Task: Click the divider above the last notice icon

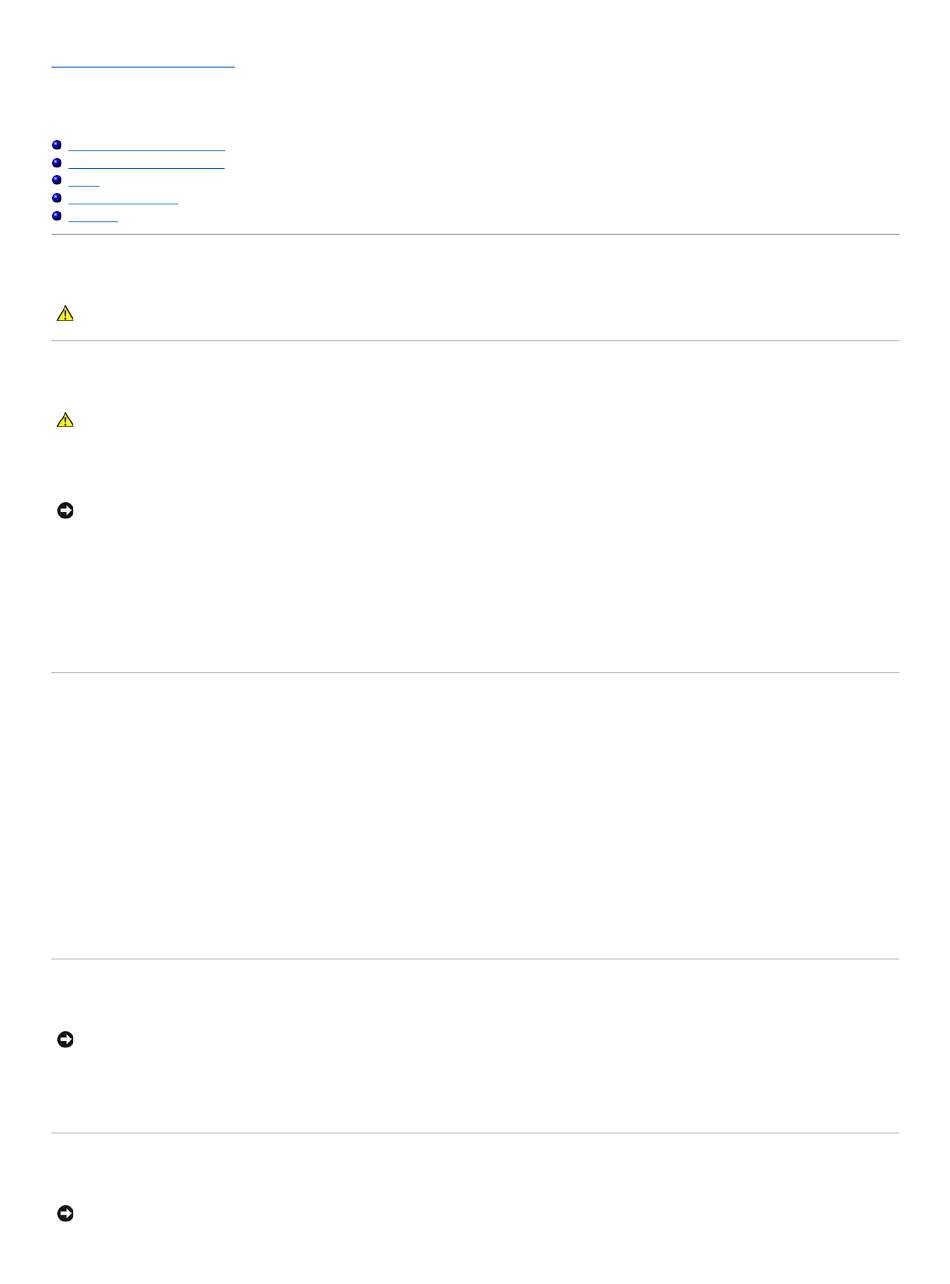Action: 475,1133
